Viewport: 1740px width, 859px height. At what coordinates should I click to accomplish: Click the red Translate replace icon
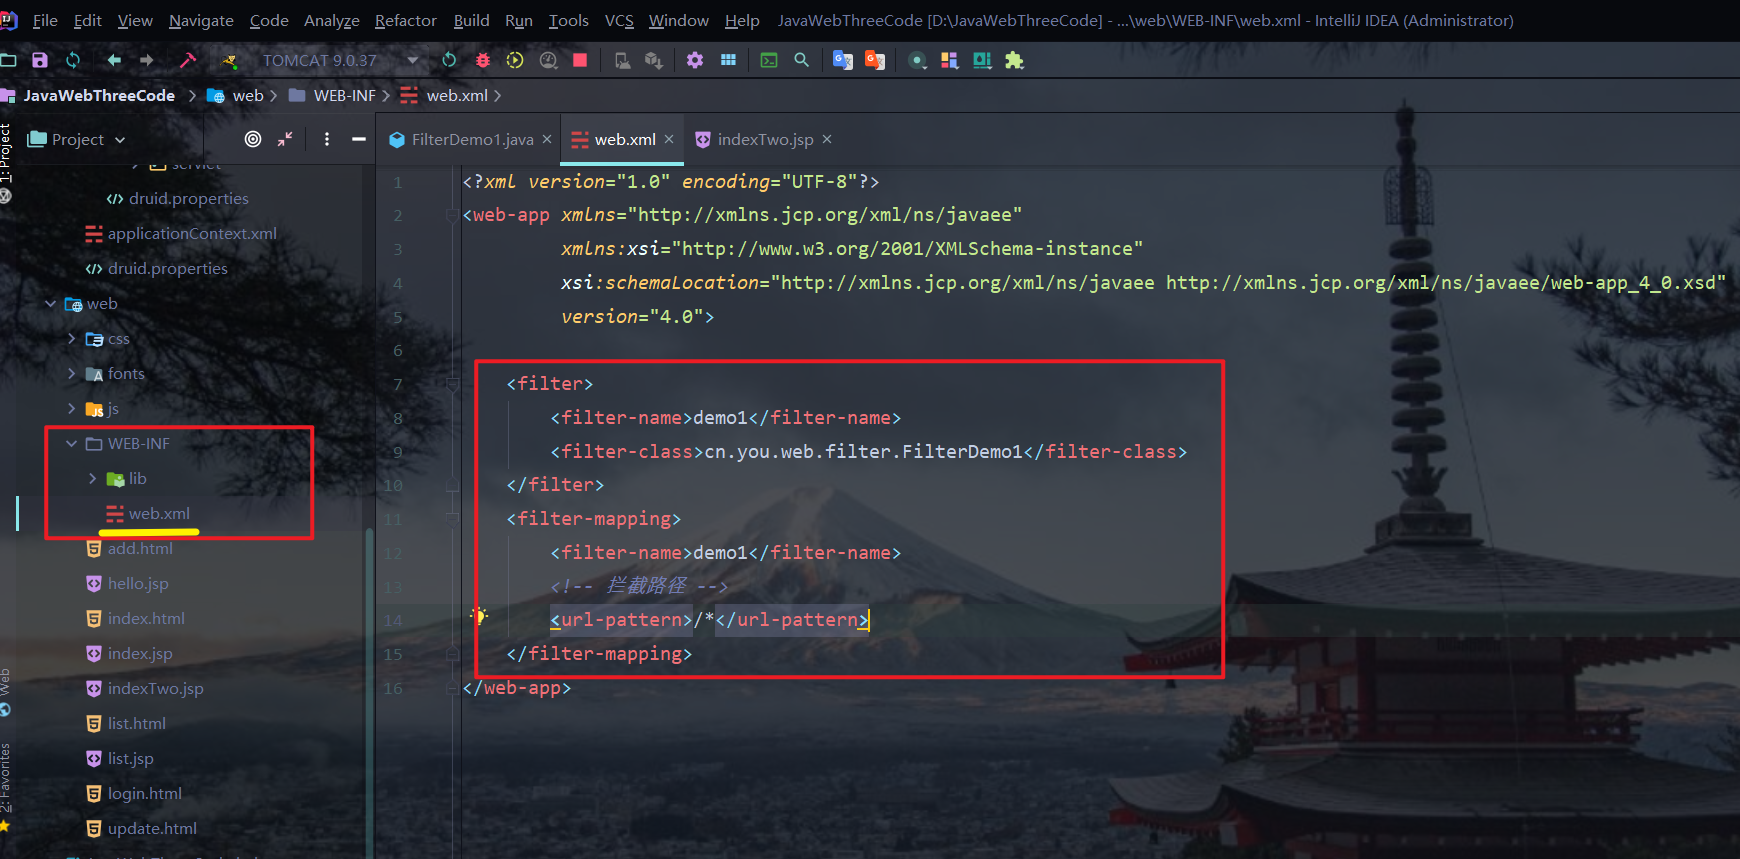(875, 60)
